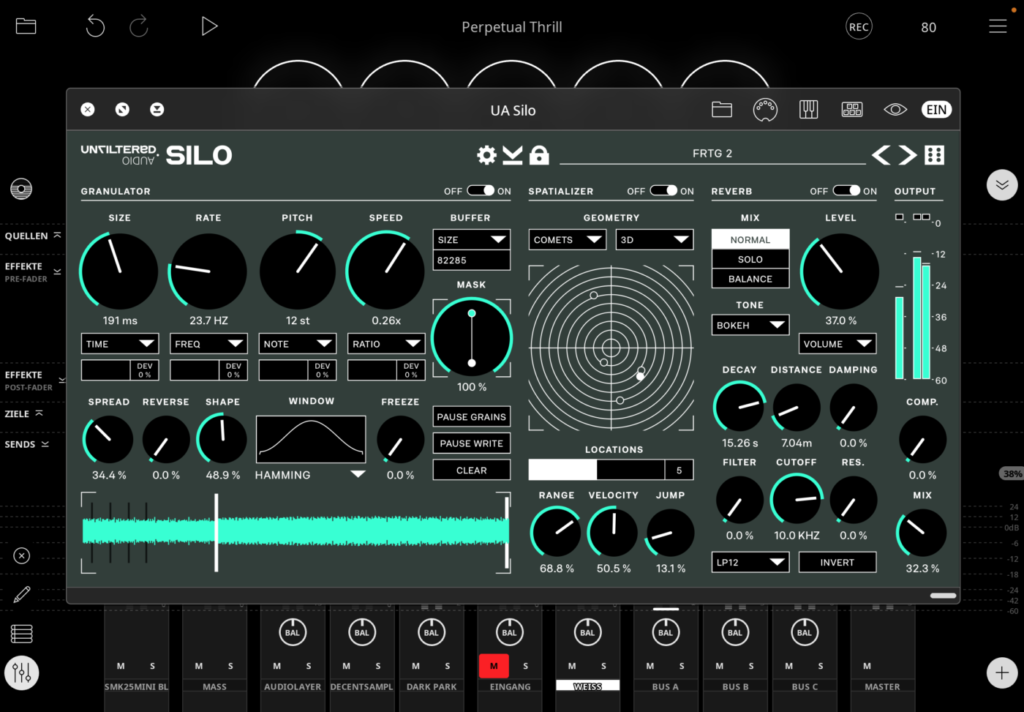Open the randomize dice icon
Image resolution: width=1024 pixels, height=712 pixels.
point(934,155)
